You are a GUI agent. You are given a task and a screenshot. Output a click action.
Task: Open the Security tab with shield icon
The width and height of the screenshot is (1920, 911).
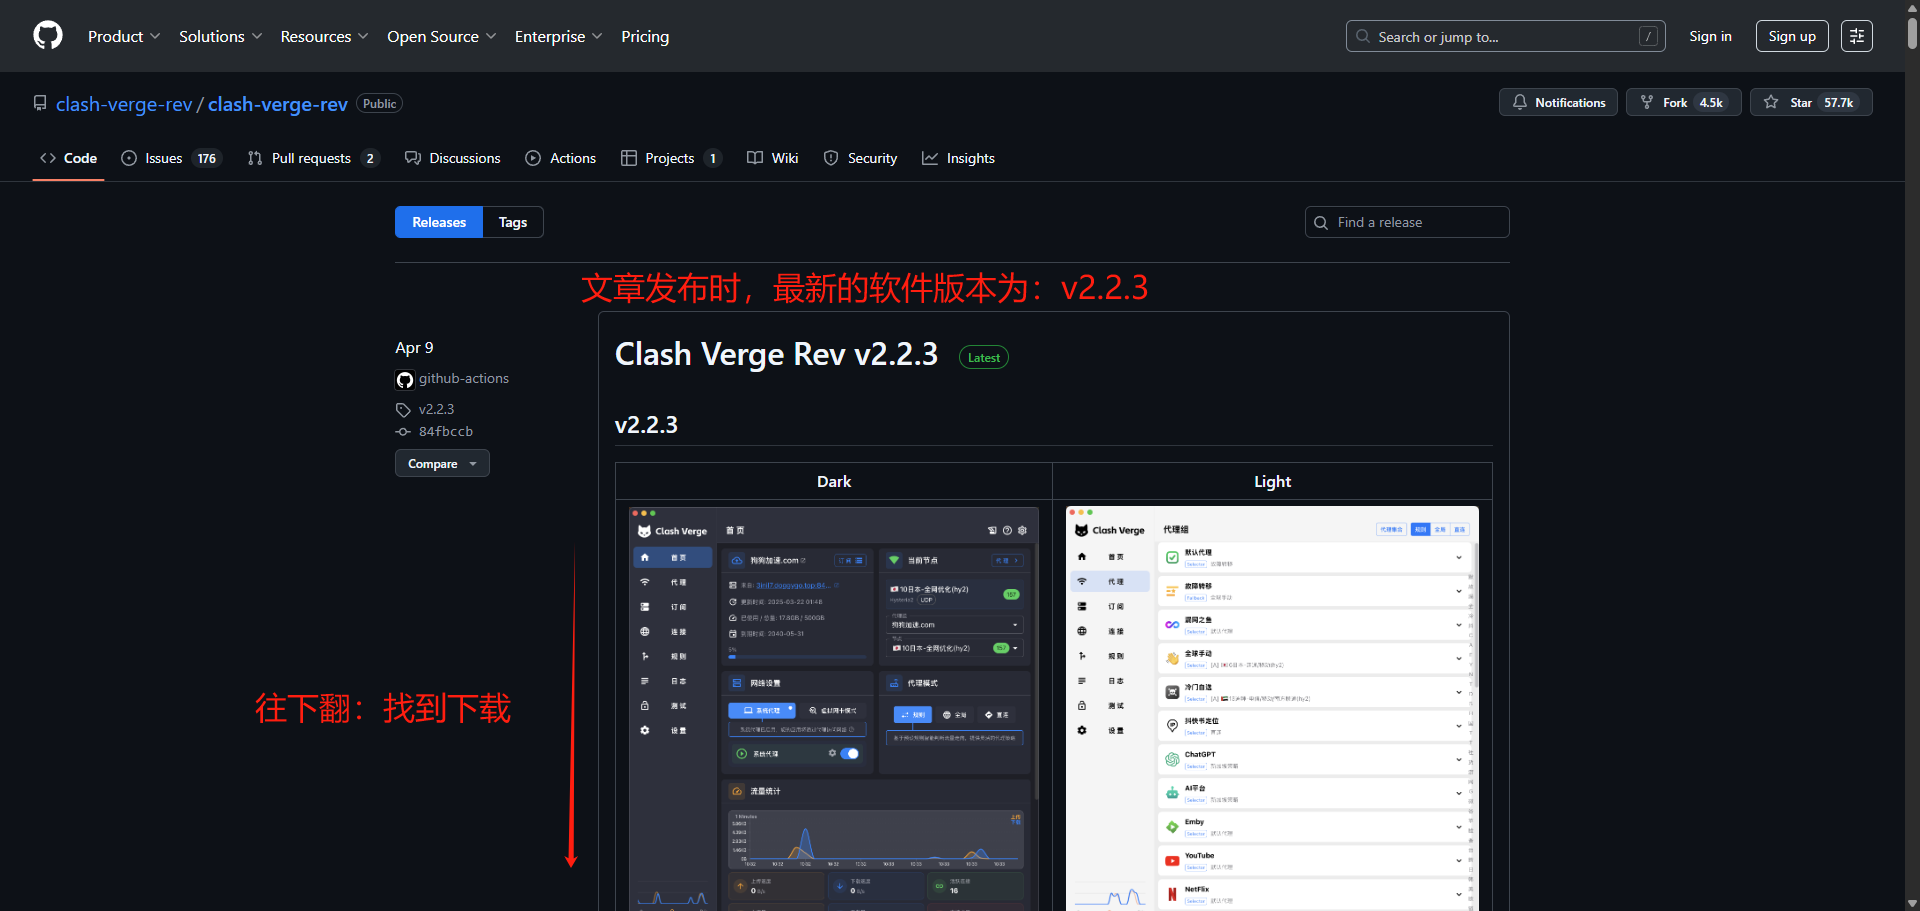(860, 158)
